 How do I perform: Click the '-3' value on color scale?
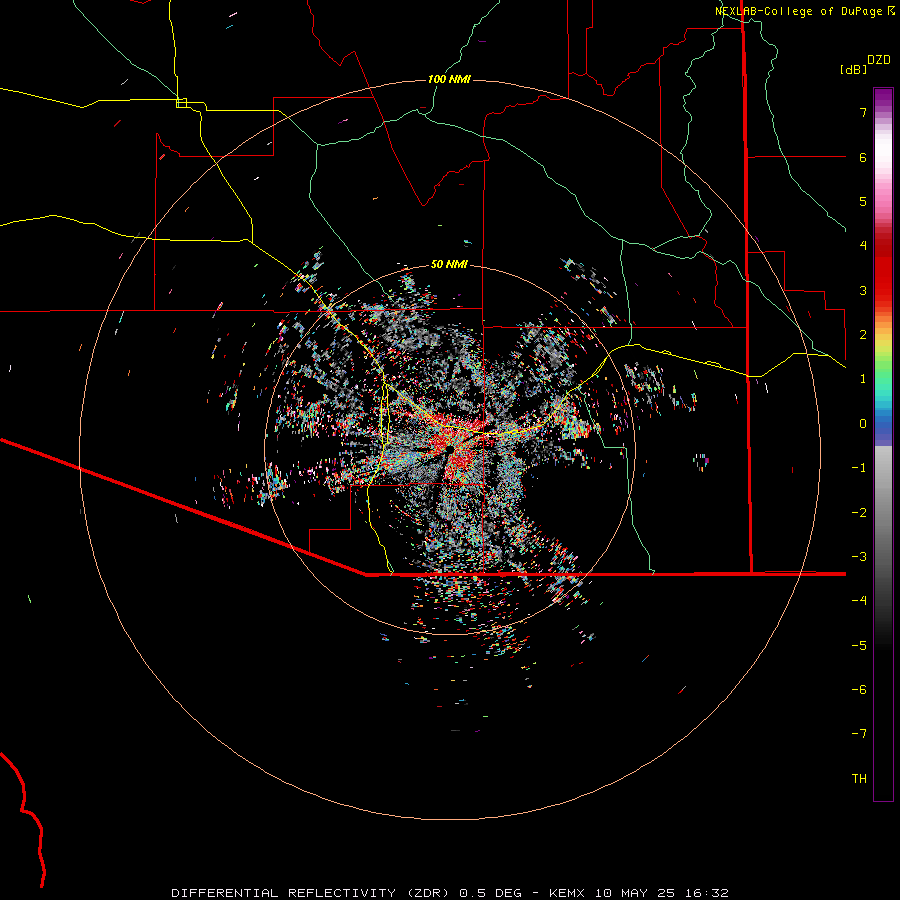click(x=859, y=557)
